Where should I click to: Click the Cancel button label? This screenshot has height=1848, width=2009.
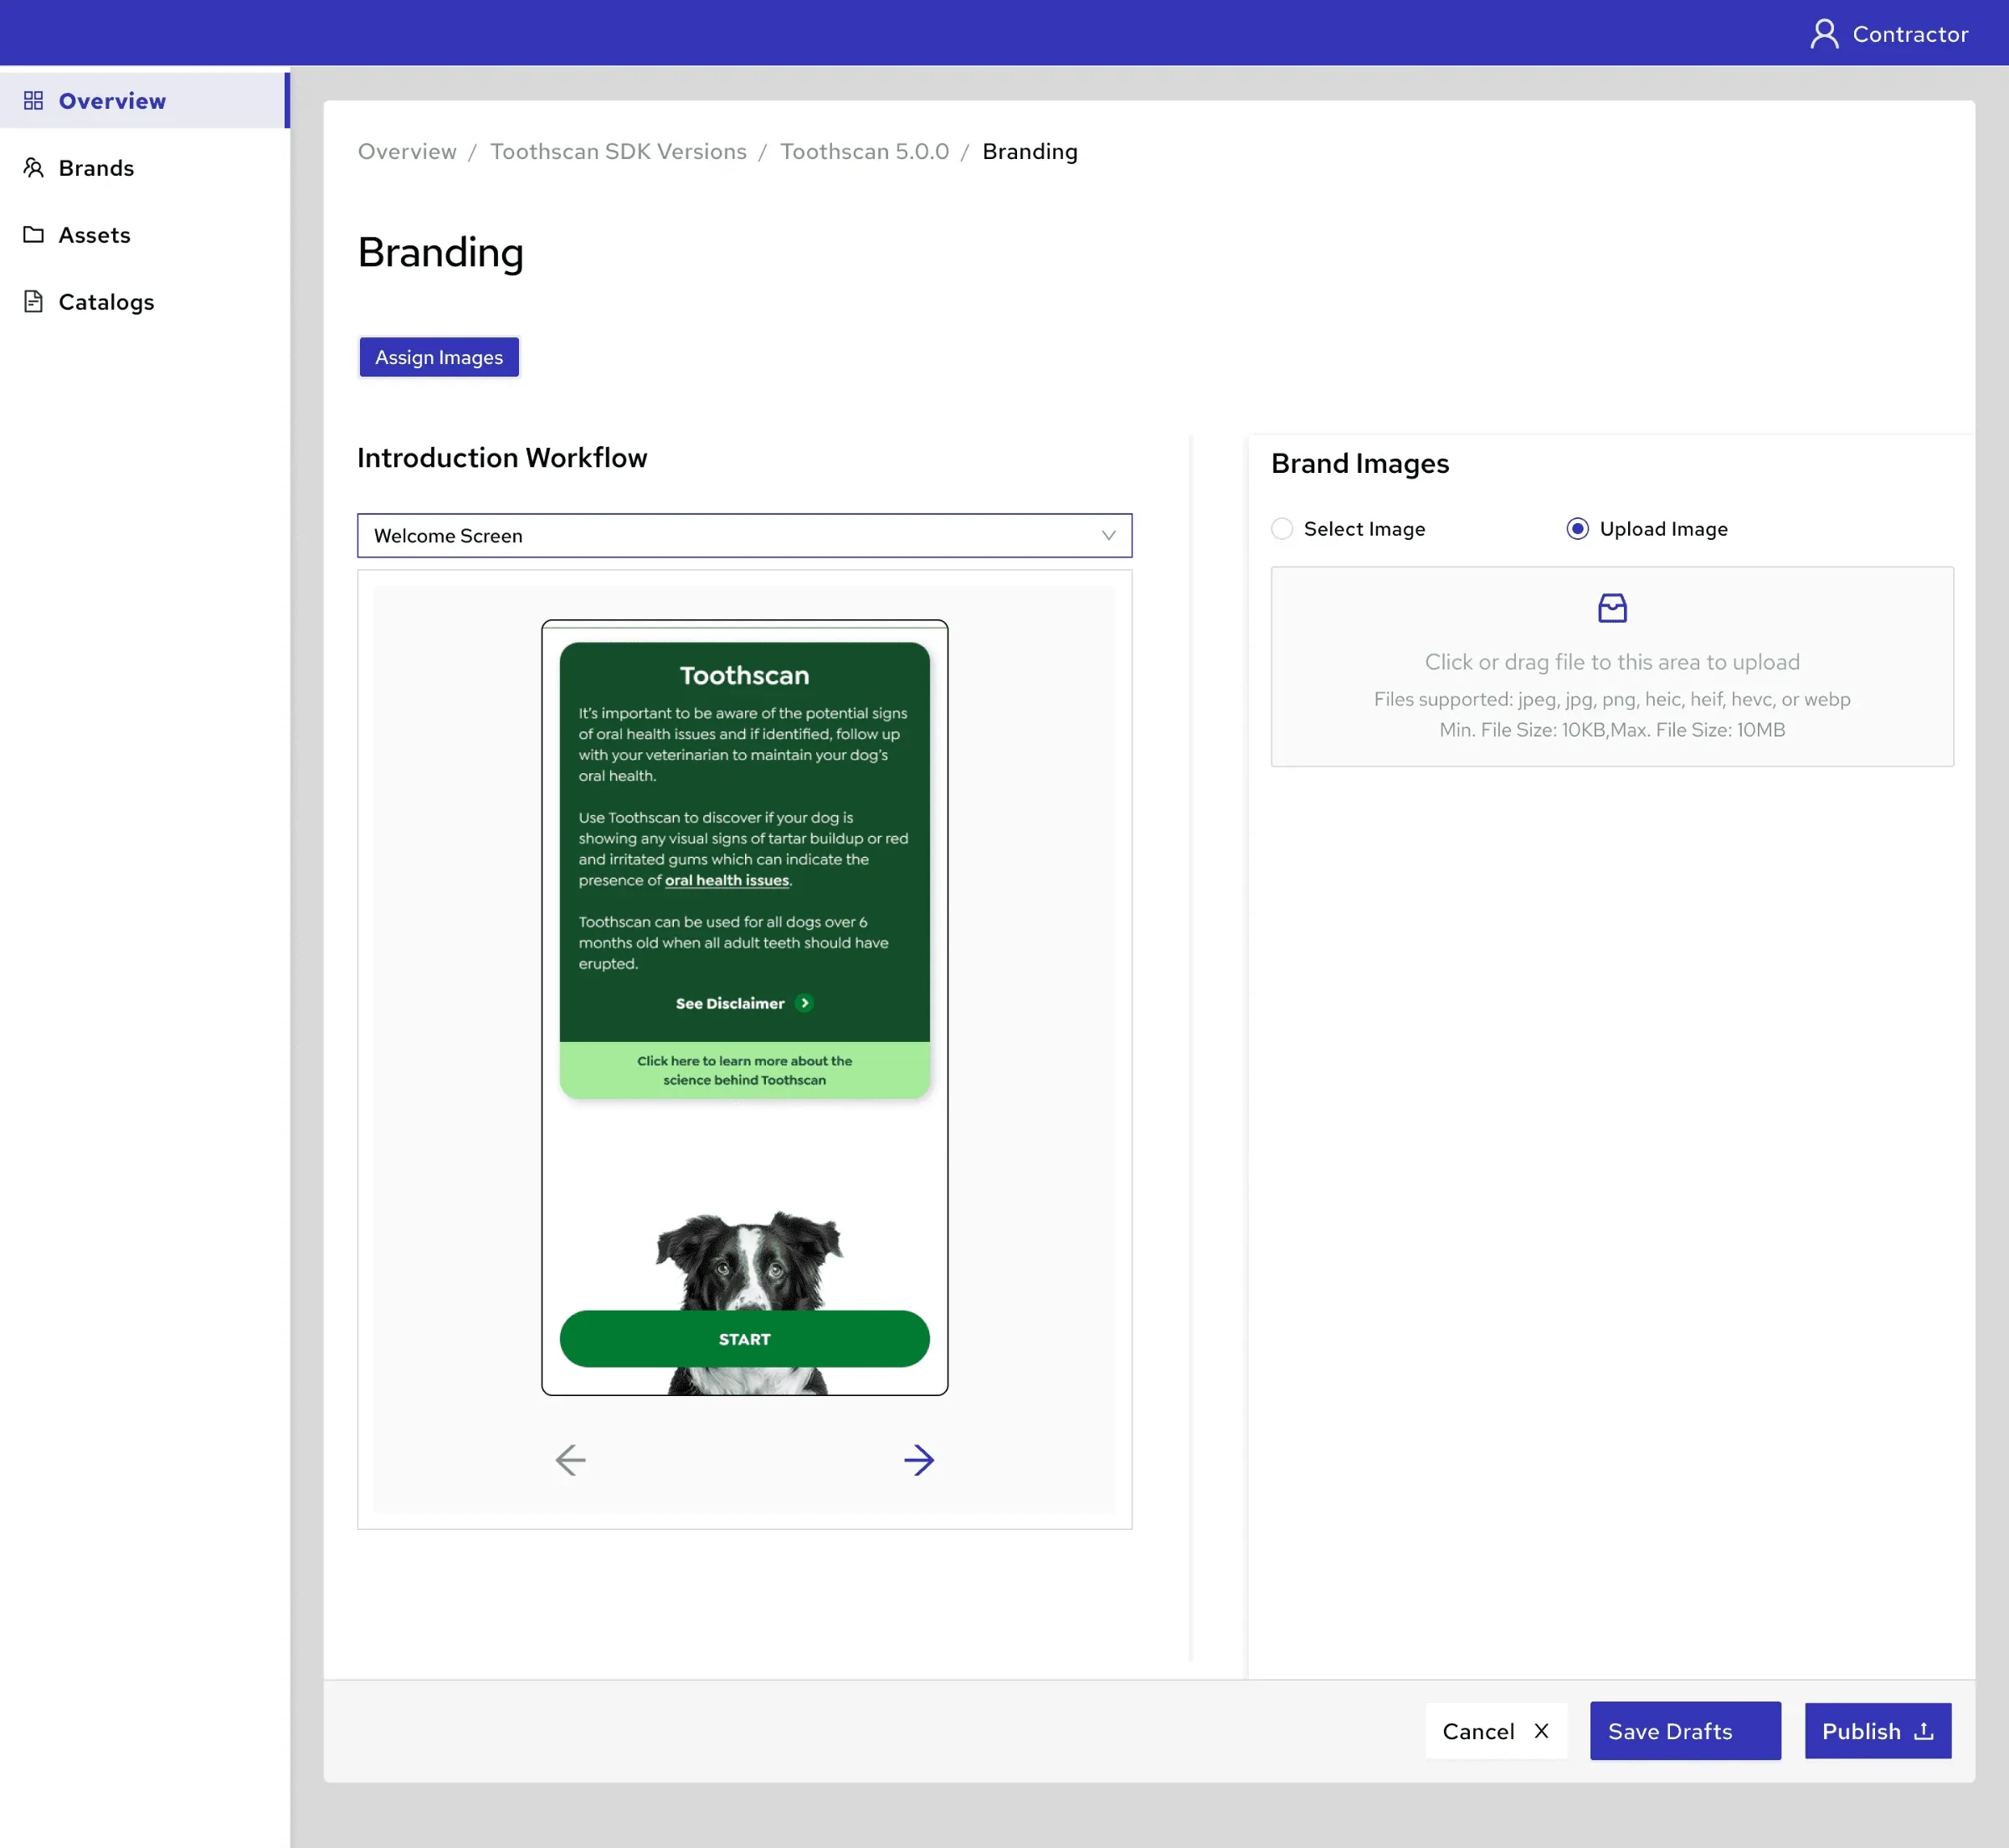coord(1478,1731)
